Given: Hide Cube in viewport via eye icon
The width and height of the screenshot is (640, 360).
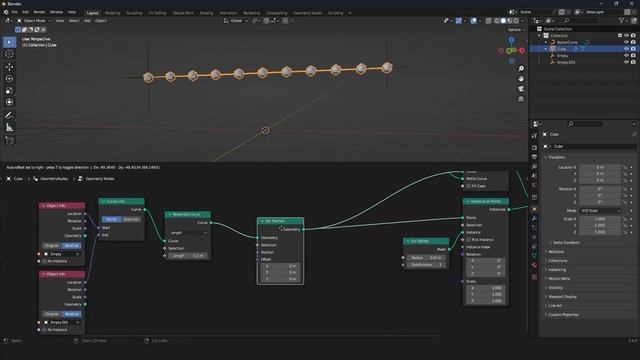Looking at the screenshot, I should 626,49.
